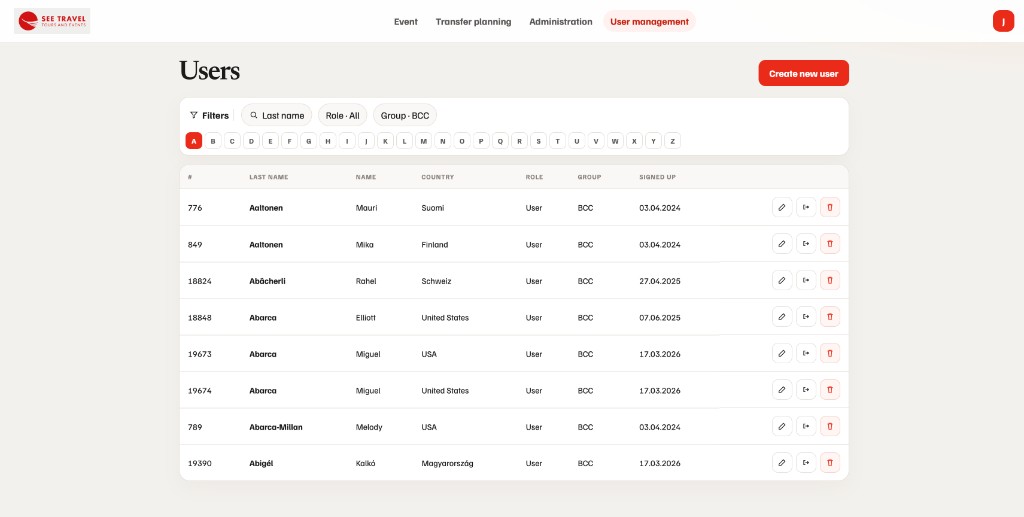Filter users by letter K
Screen dimensions: 1024x517
pyautogui.click(x=385, y=140)
